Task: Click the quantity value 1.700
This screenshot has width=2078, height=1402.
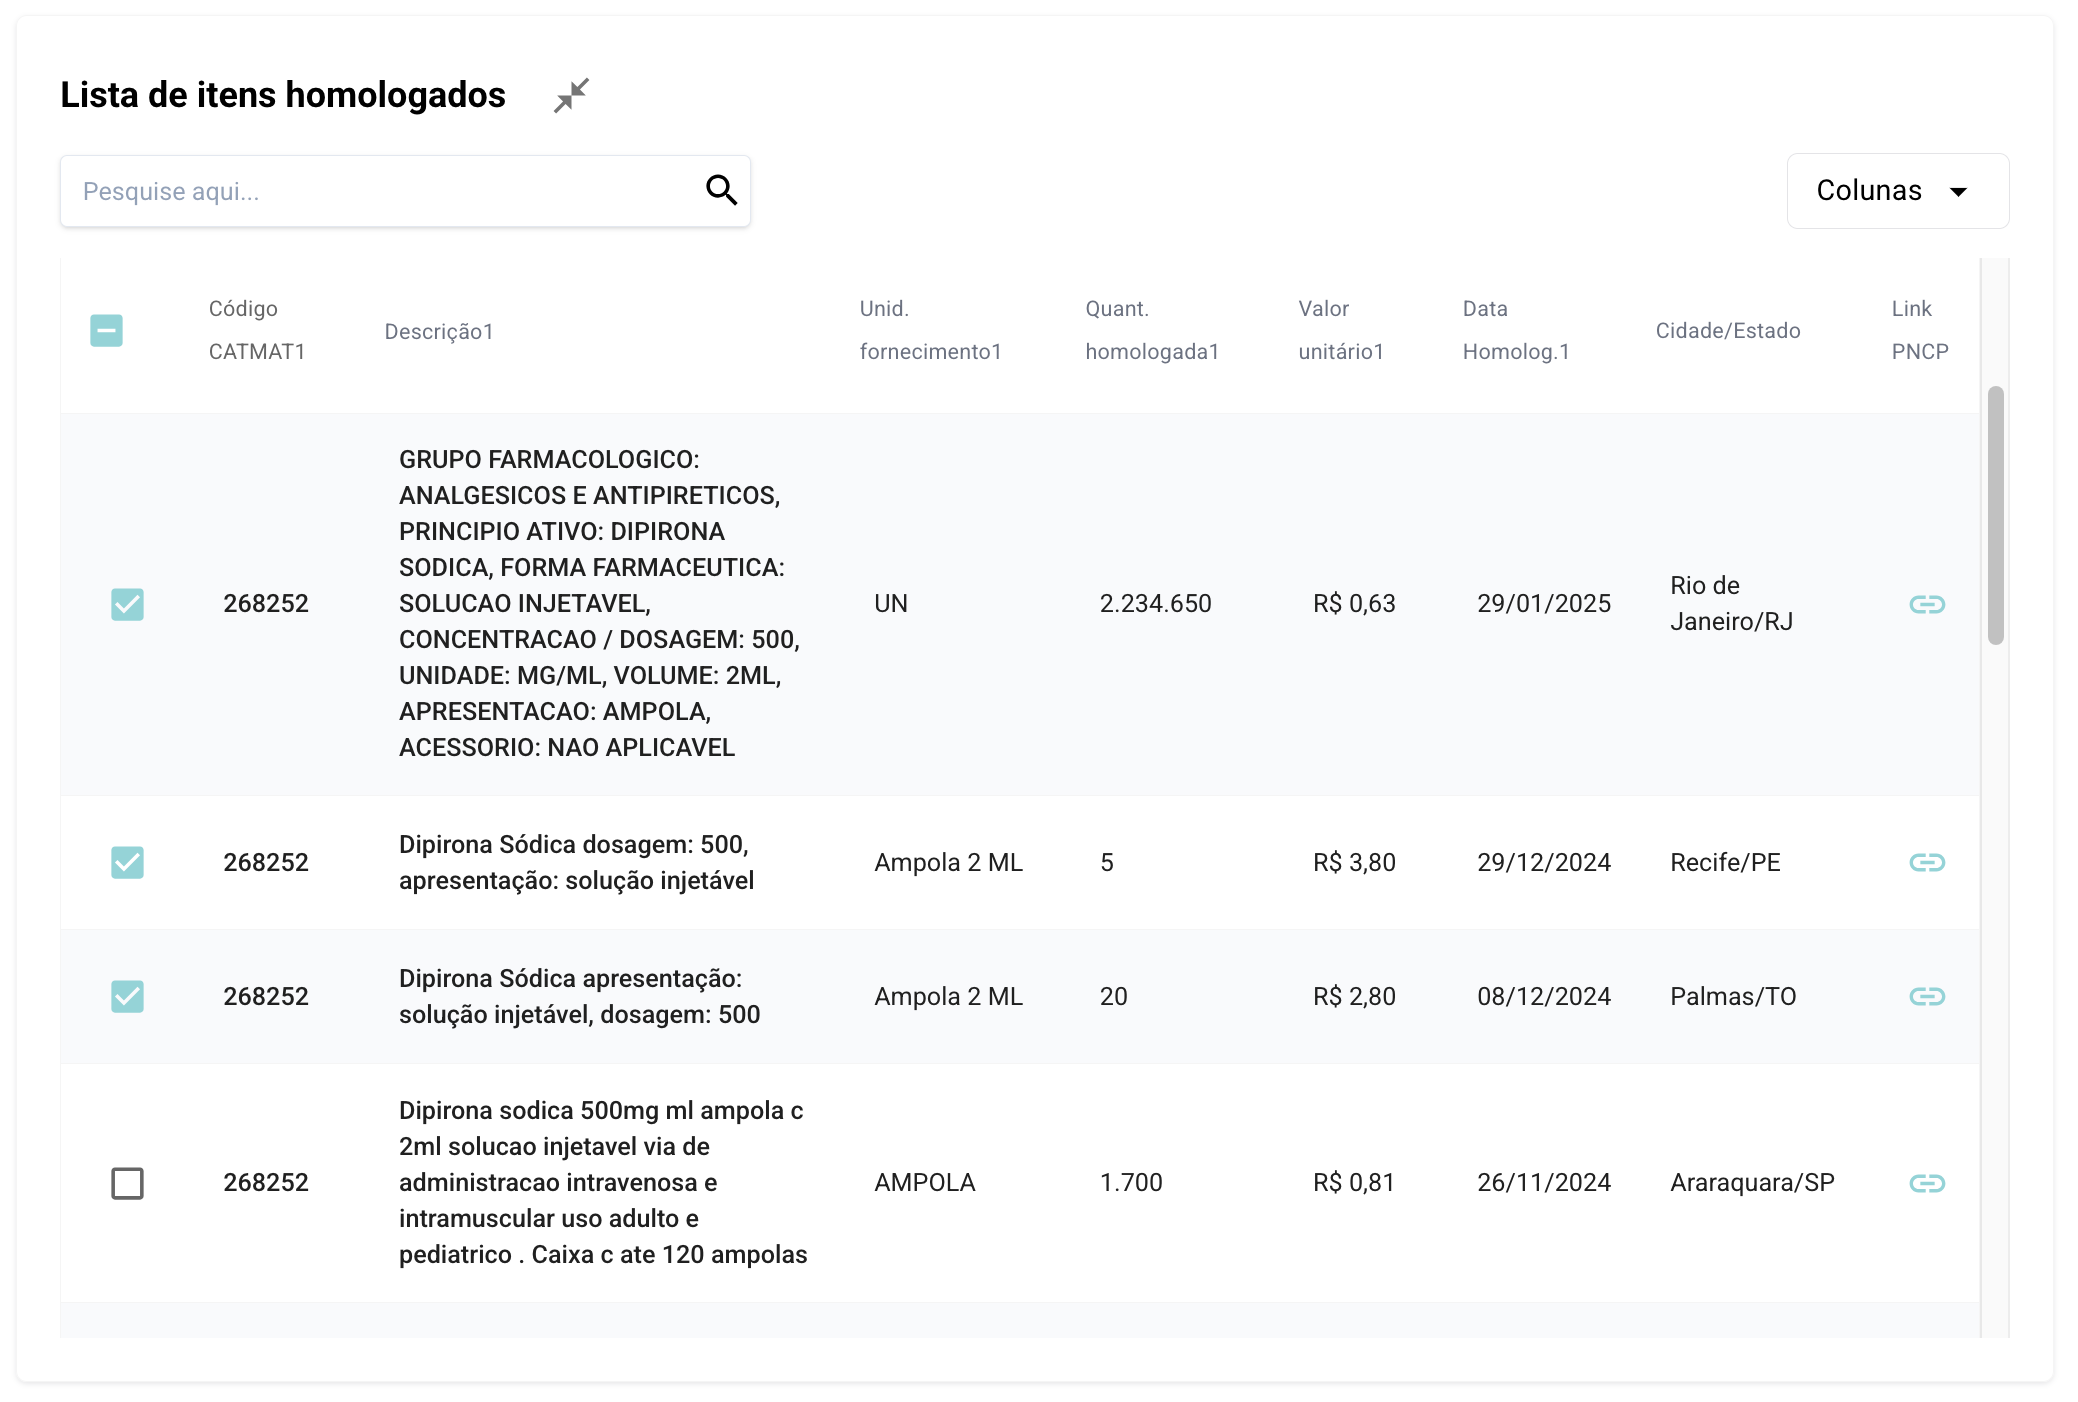Action: click(1131, 1182)
